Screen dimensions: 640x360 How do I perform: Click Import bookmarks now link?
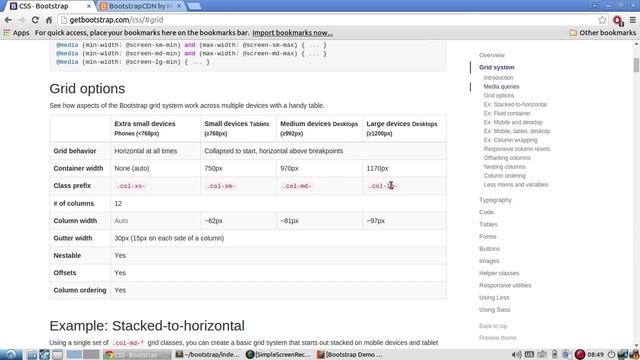pos(292,33)
